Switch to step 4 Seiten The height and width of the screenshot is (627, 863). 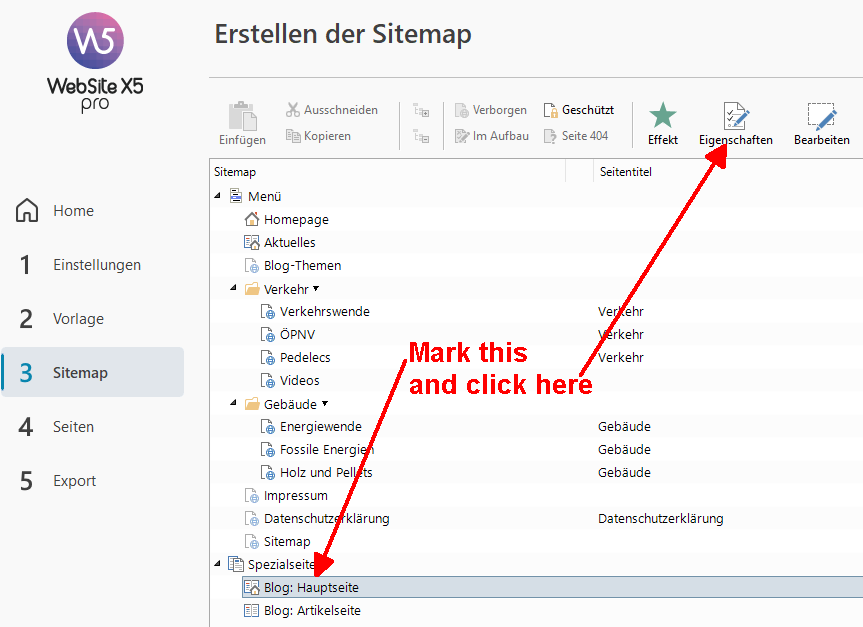tap(73, 427)
